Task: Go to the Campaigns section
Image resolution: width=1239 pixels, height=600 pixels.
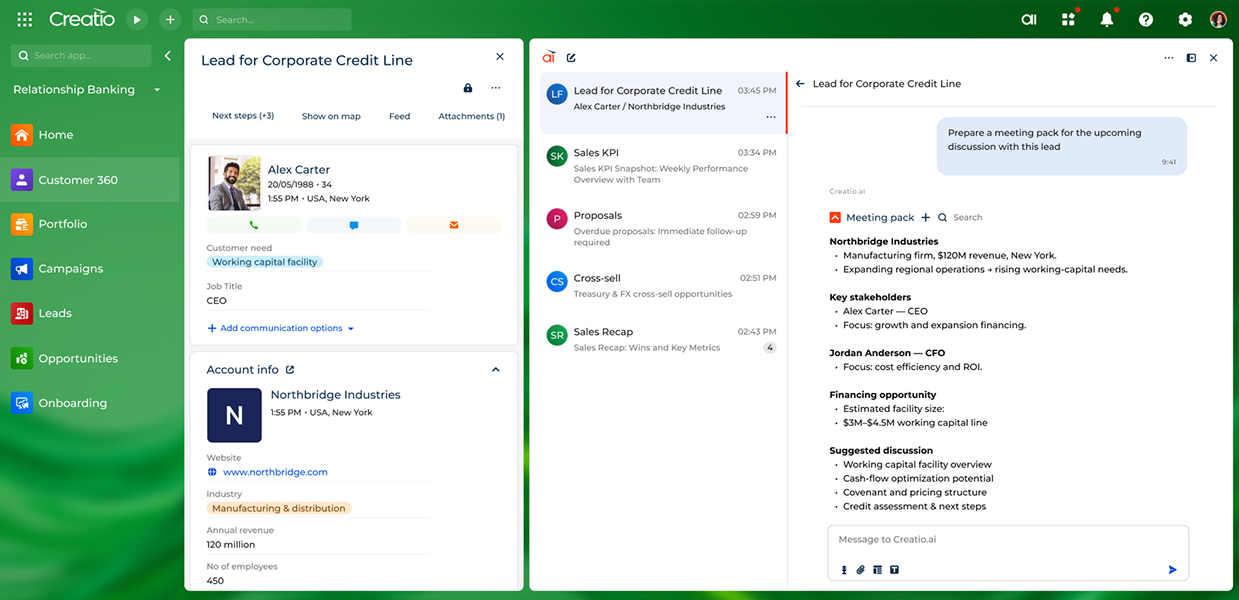Action: pos(90,269)
